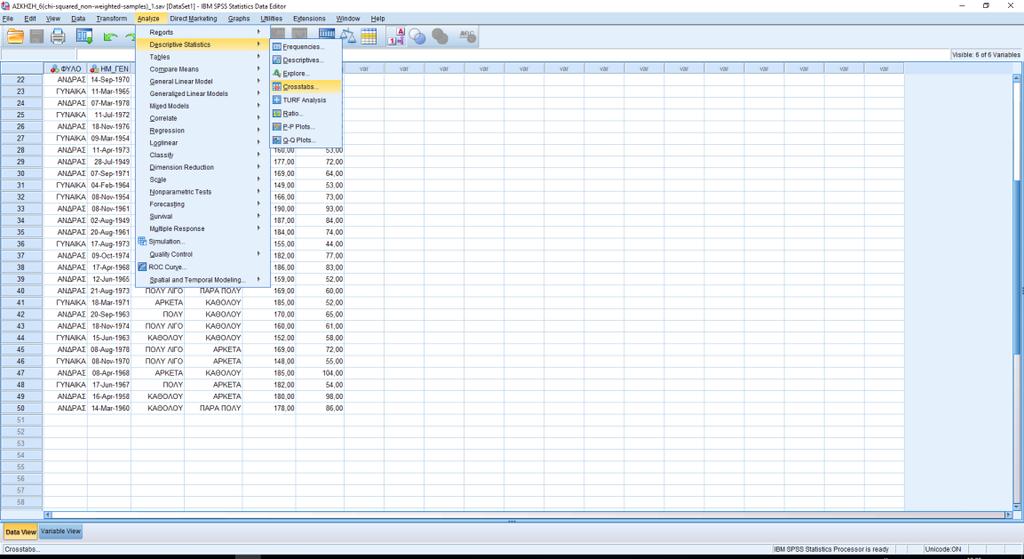Select Classify in Analyze menu
The height and width of the screenshot is (559, 1024).
202,155
